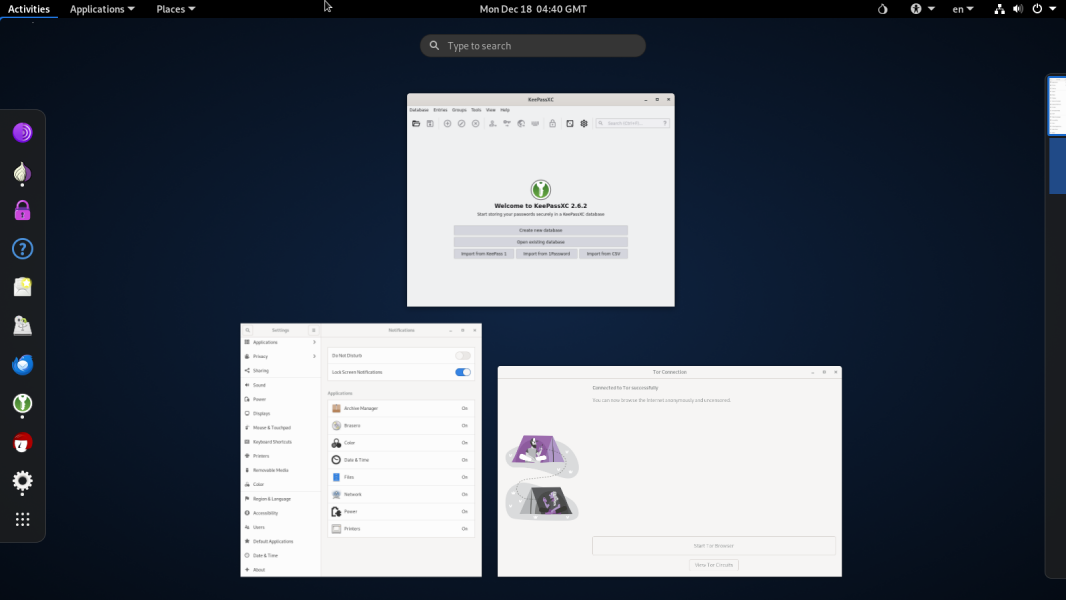Open the purple padlock Persistent Storage dock icon
Image resolution: width=1066 pixels, height=600 pixels.
tap(22, 211)
